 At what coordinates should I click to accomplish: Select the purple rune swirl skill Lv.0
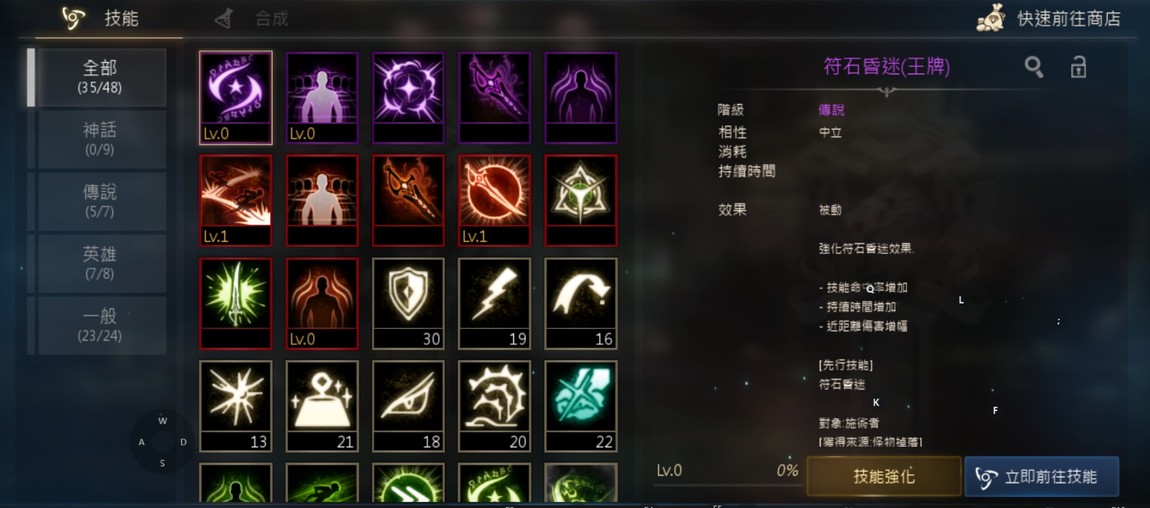coord(235,97)
